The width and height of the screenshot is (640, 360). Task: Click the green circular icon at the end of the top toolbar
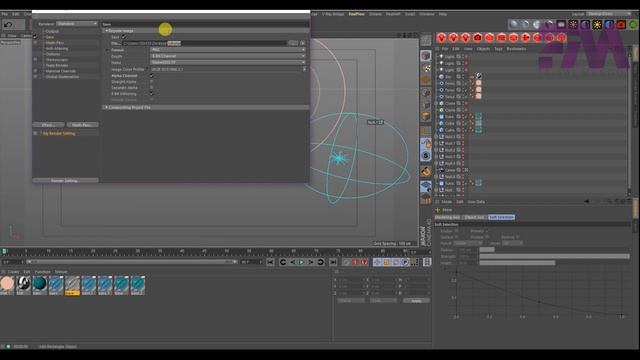pos(633,25)
